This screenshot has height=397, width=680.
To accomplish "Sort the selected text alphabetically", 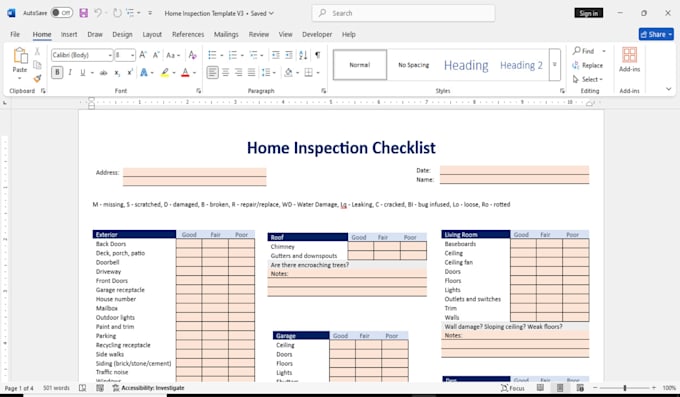I will (303, 55).
